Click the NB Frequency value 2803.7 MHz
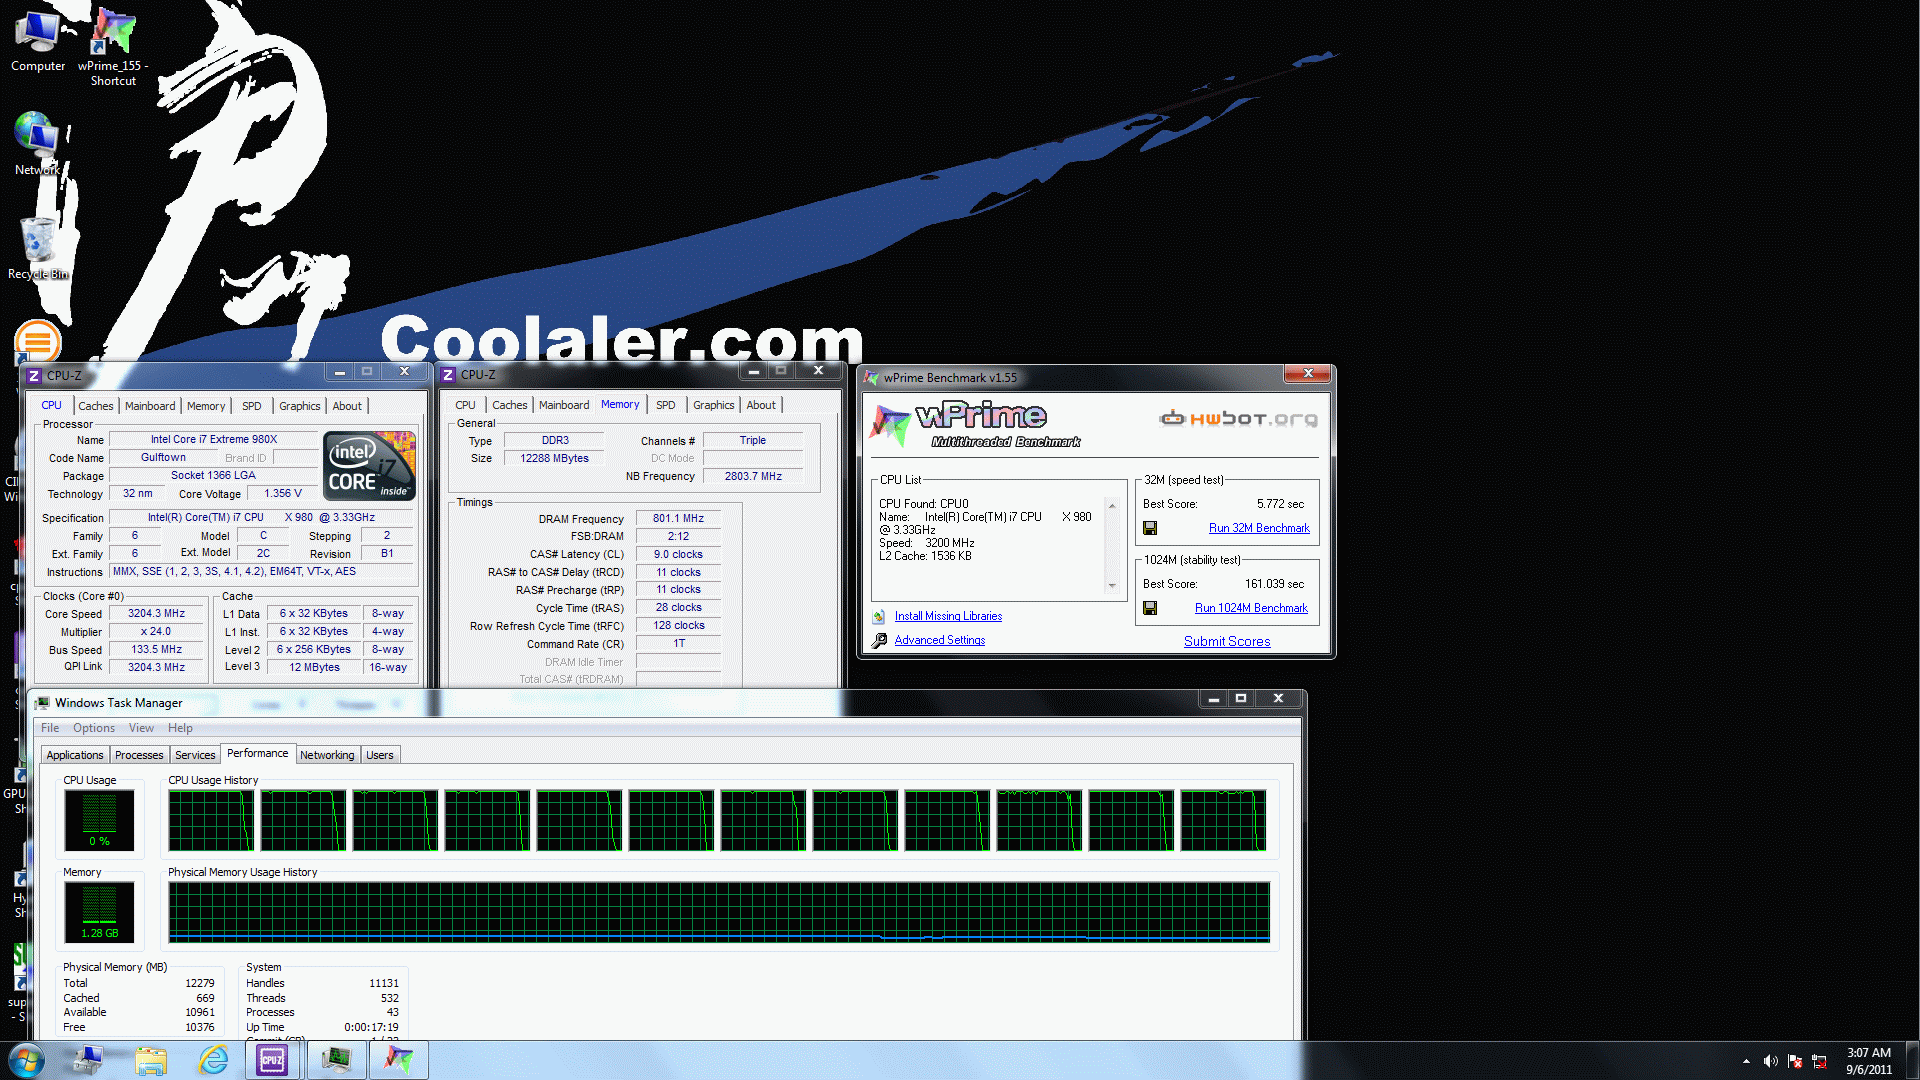Image resolution: width=1920 pixels, height=1080 pixels. click(753, 476)
